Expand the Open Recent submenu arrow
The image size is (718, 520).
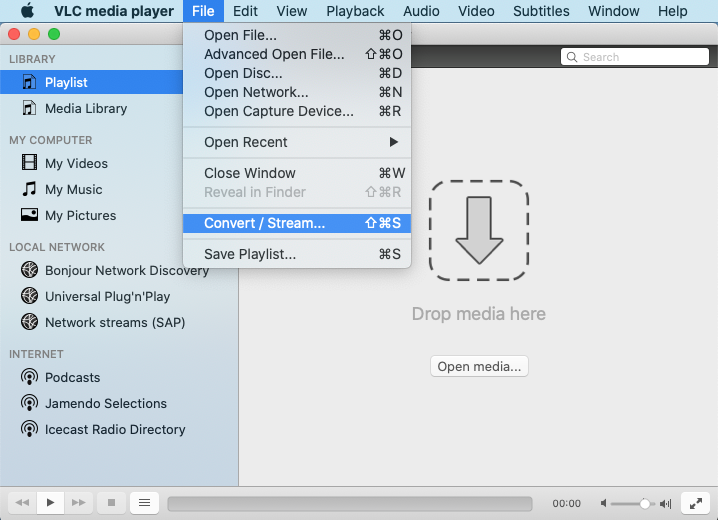point(393,142)
